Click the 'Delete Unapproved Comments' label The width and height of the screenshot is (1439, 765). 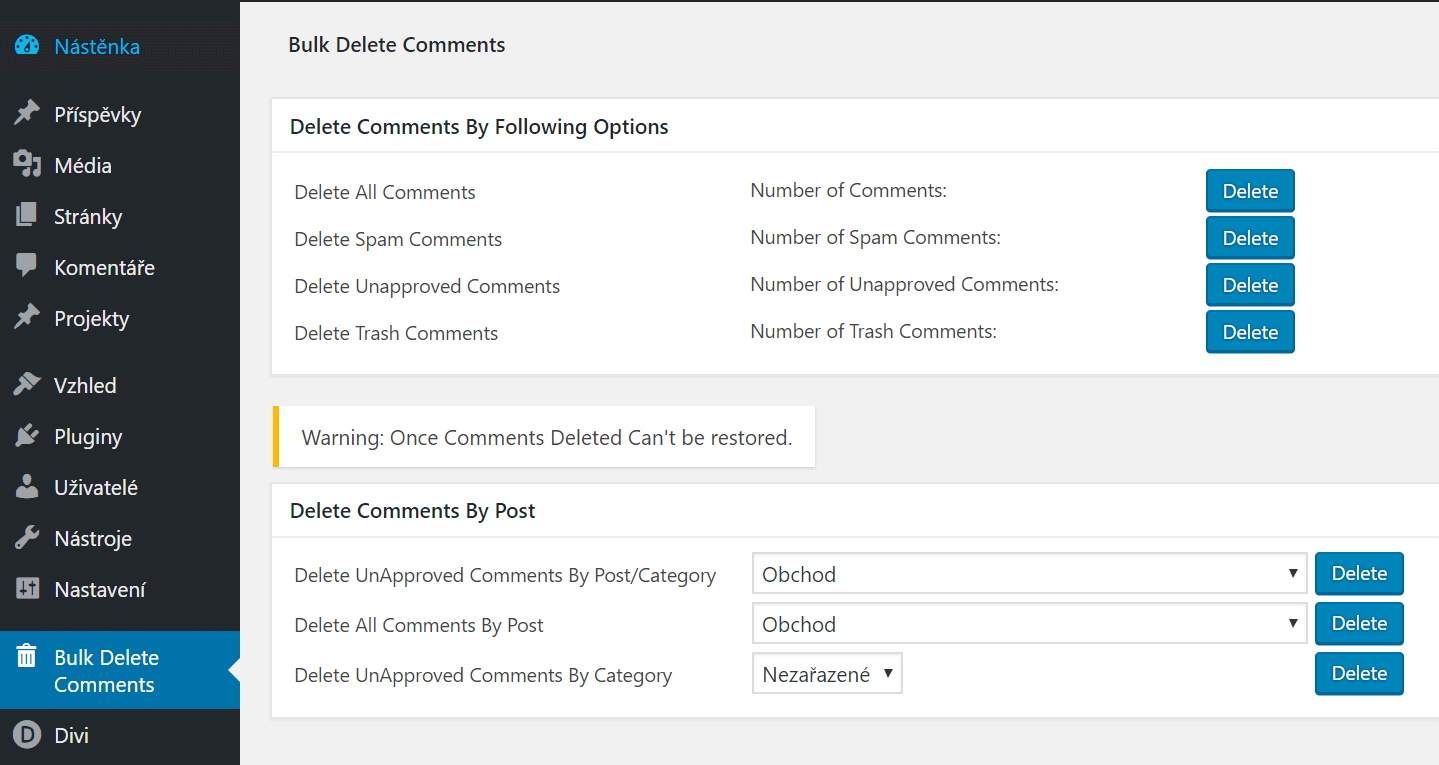[427, 287]
